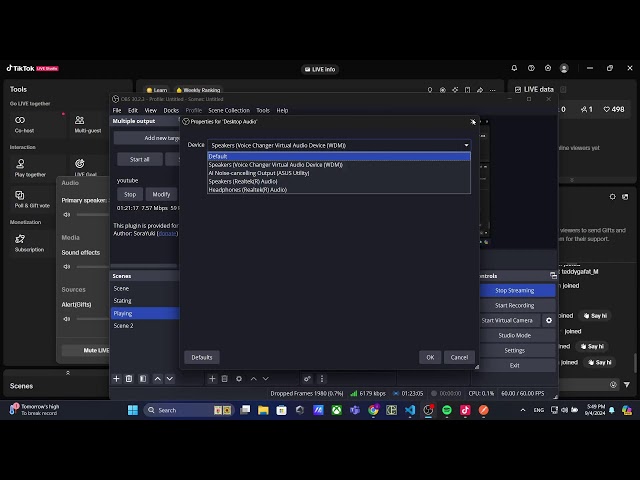Open TikTok help icon

pos(531,68)
